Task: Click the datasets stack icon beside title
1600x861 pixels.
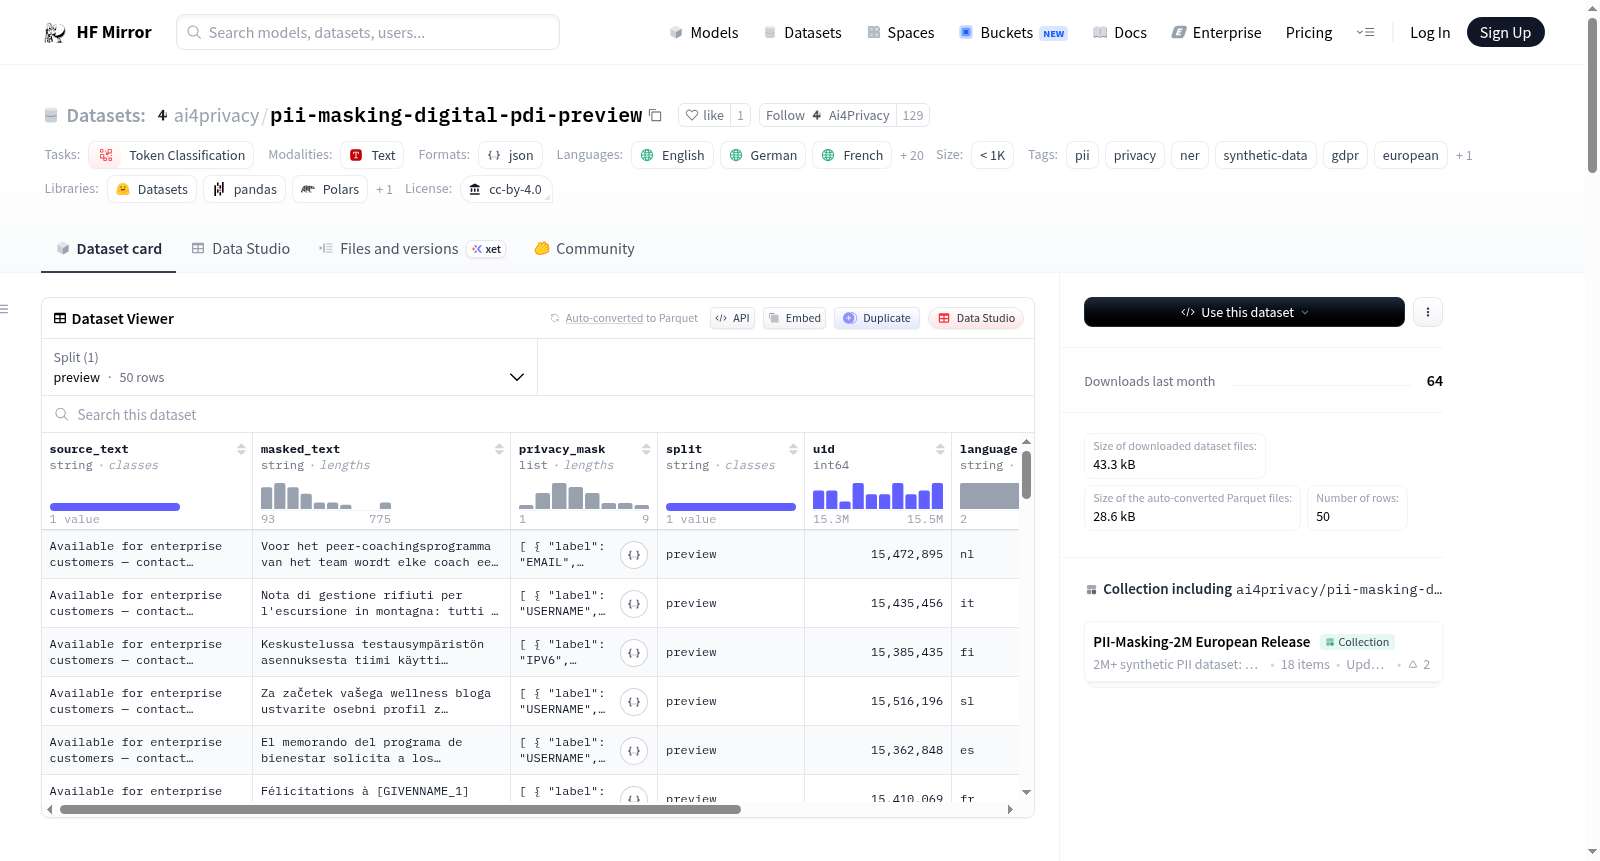Action: click(x=51, y=116)
